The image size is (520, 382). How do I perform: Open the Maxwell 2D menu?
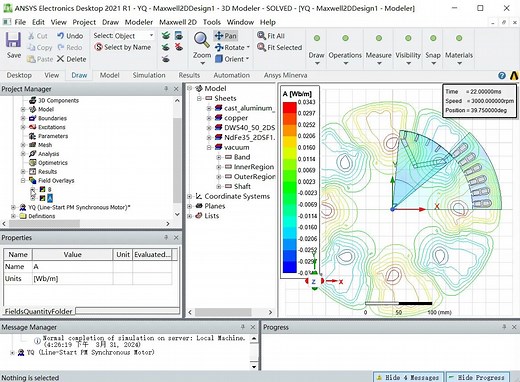tap(178, 22)
